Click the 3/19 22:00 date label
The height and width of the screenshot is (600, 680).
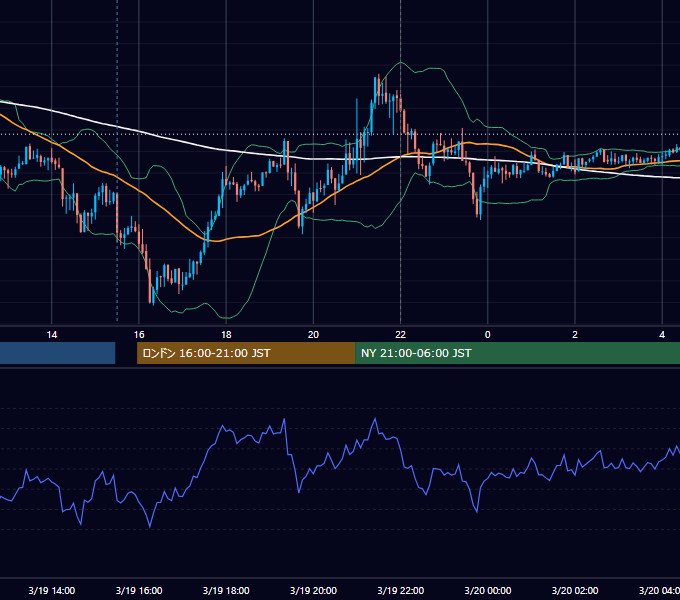[400, 590]
